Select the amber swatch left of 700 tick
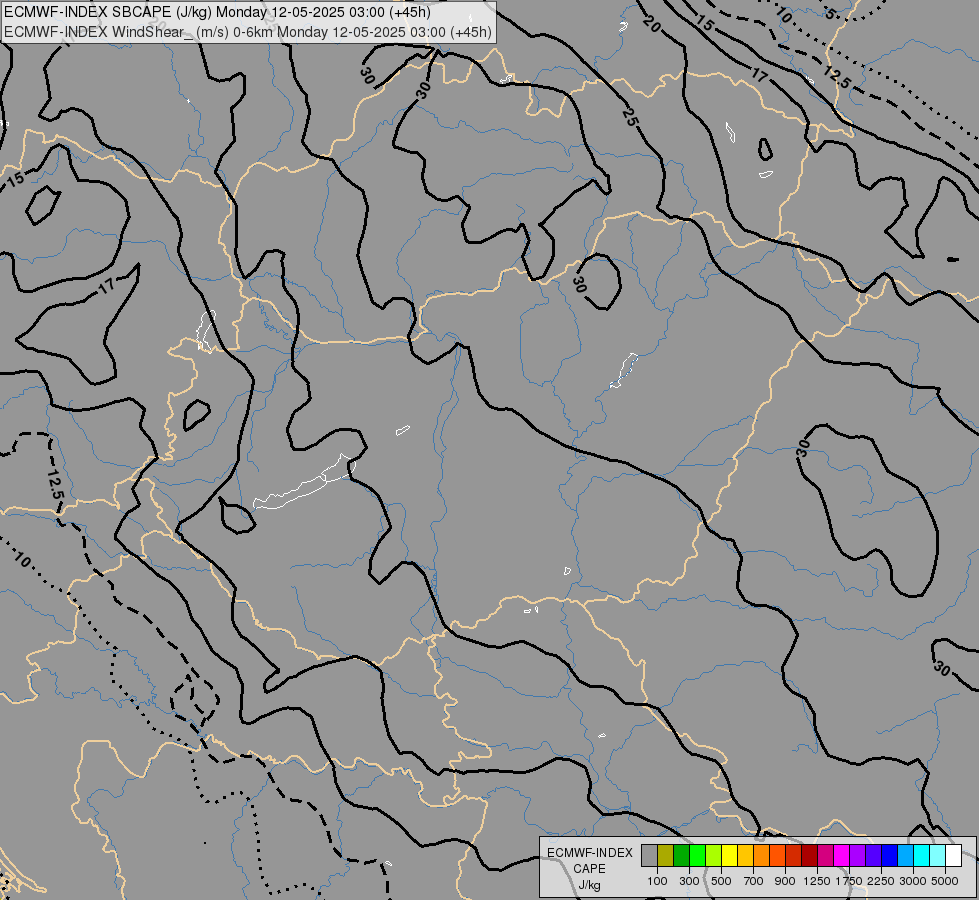Screen dimensions: 979x900 pyautogui.click(x=745, y=855)
